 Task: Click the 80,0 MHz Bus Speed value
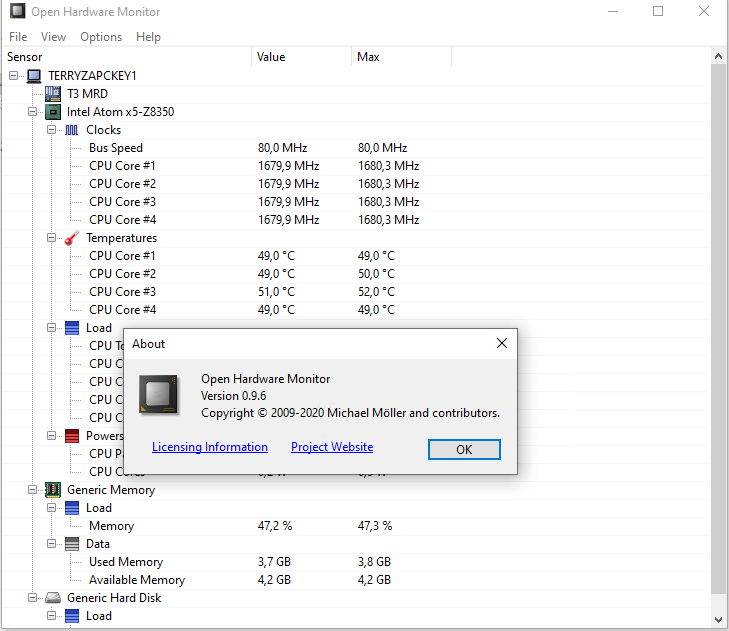click(283, 148)
